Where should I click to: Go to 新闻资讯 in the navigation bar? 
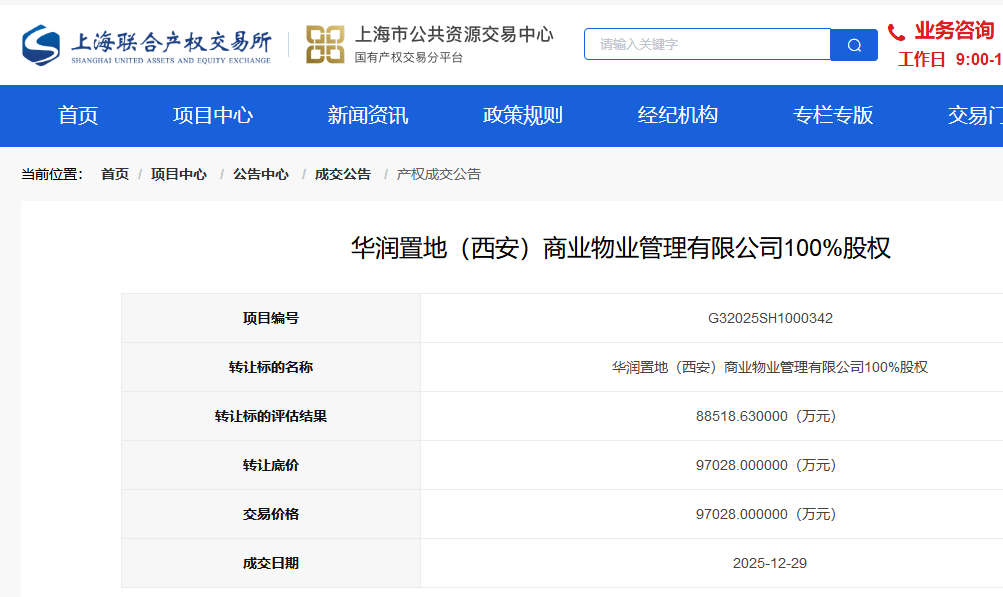click(x=368, y=116)
